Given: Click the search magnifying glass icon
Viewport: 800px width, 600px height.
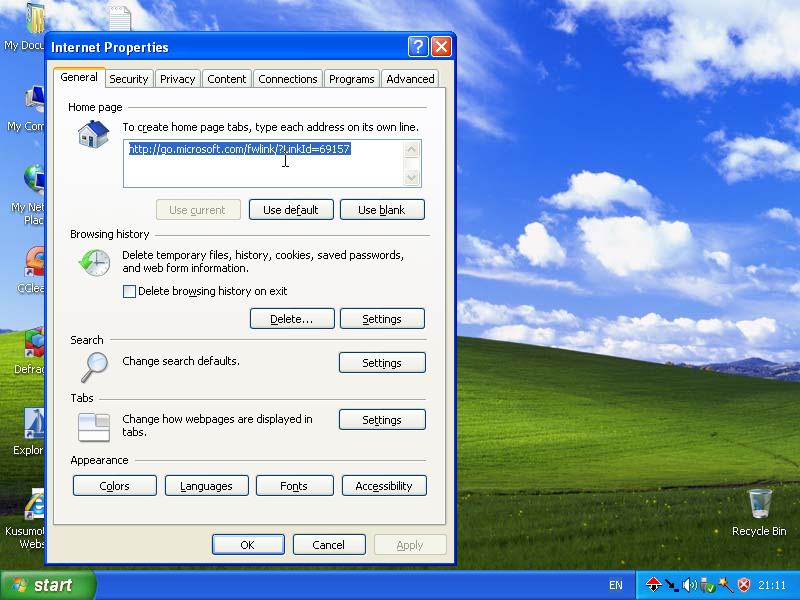Looking at the screenshot, I should click(x=94, y=367).
